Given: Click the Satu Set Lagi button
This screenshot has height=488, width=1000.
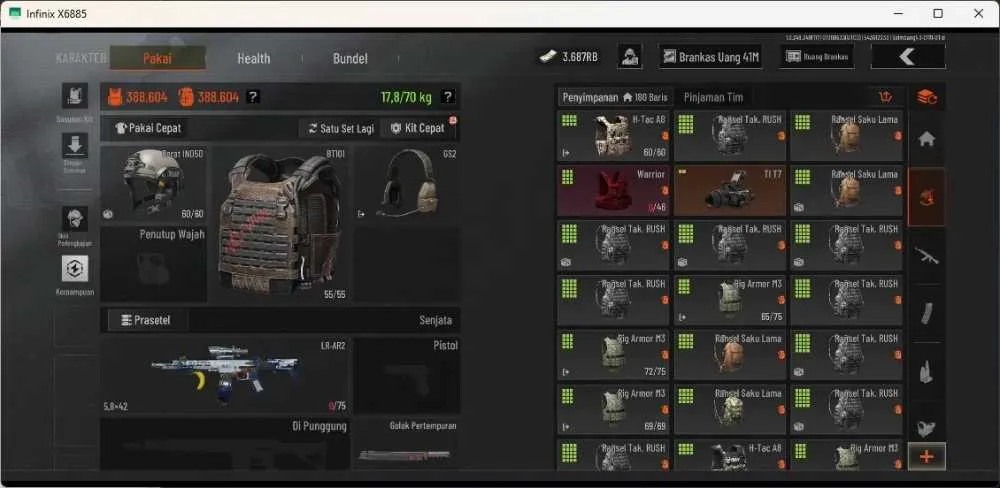Looking at the screenshot, I should coord(341,128).
